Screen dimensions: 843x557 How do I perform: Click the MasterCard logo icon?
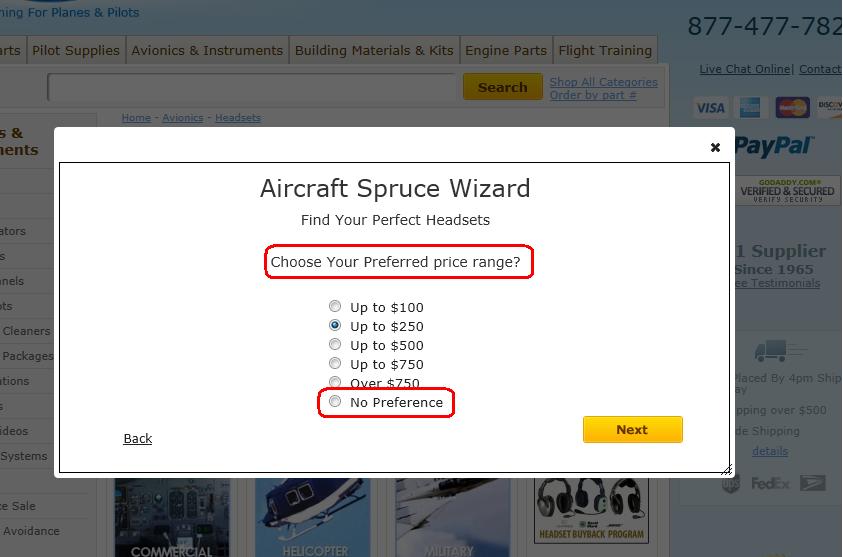point(792,108)
